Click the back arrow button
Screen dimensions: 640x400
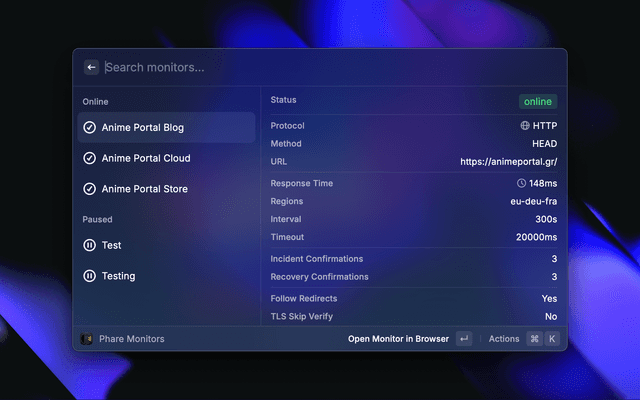(x=91, y=67)
